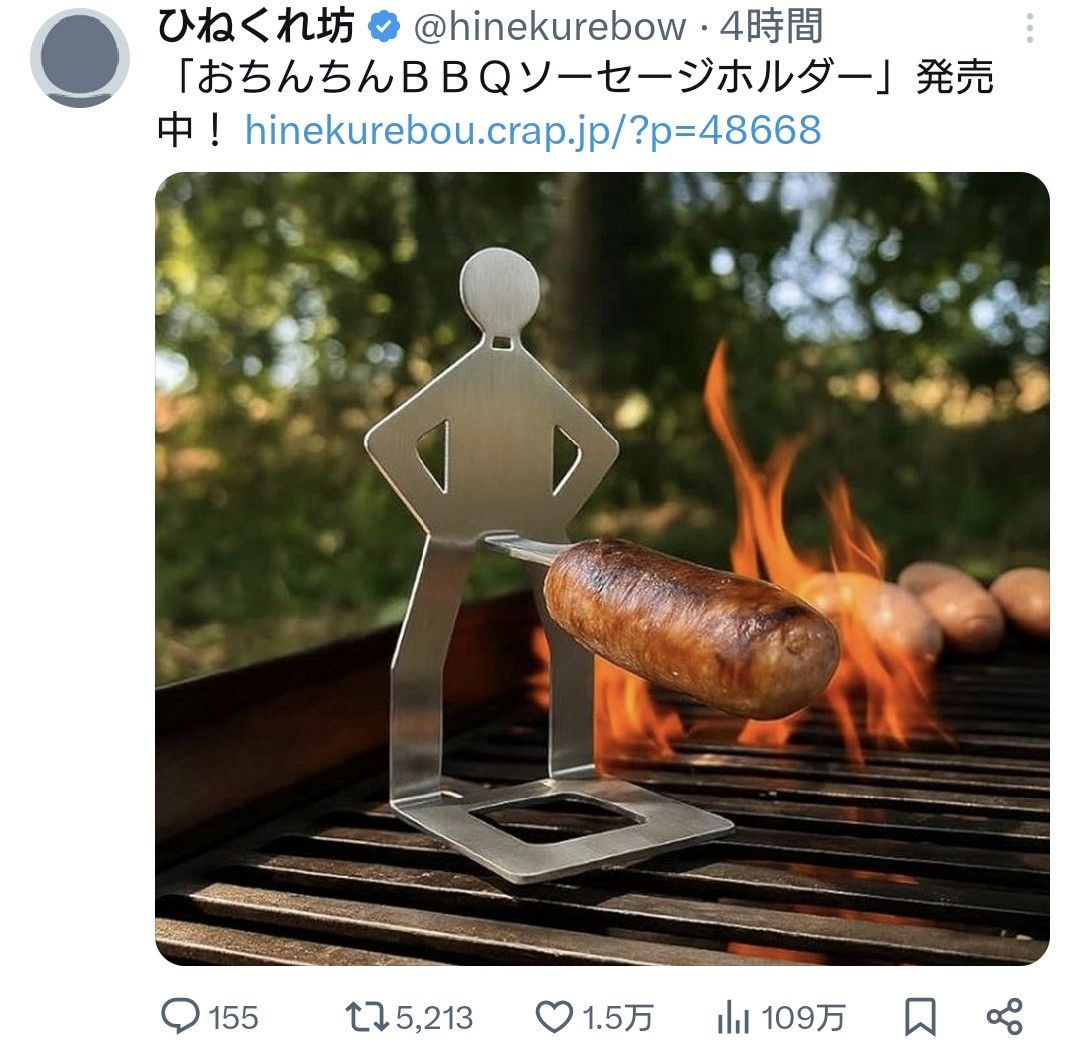This screenshot has width=1080, height=1049.
Task: Click the grilled sausage in the photo
Action: (x=690, y=625)
